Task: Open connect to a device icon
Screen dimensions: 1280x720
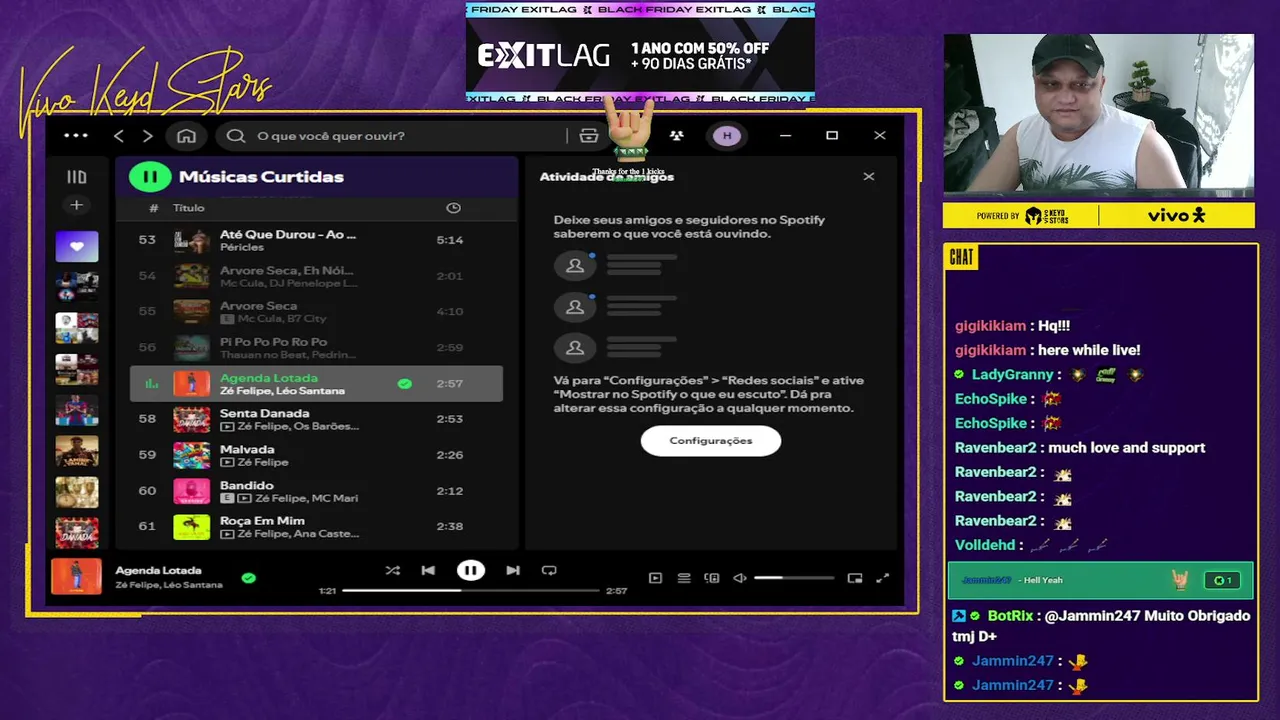Action: (712, 578)
